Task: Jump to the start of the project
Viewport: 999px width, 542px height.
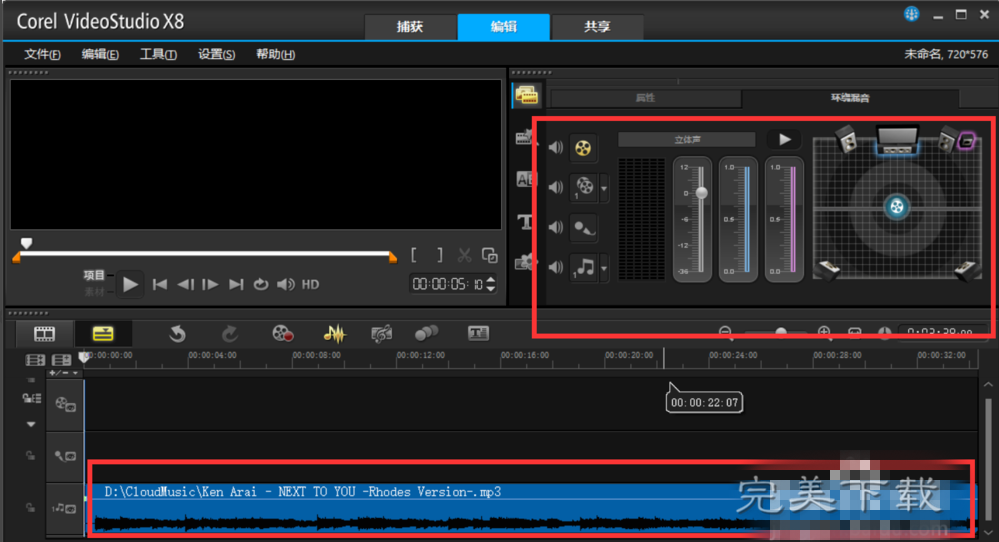Action: 159,285
